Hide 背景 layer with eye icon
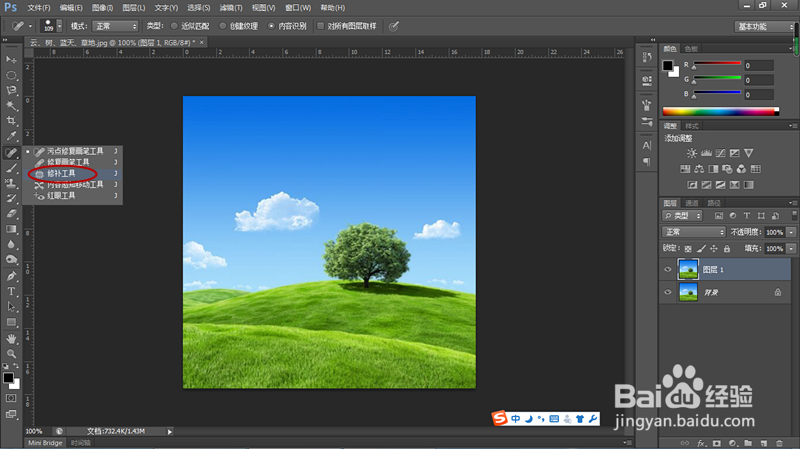 point(668,292)
